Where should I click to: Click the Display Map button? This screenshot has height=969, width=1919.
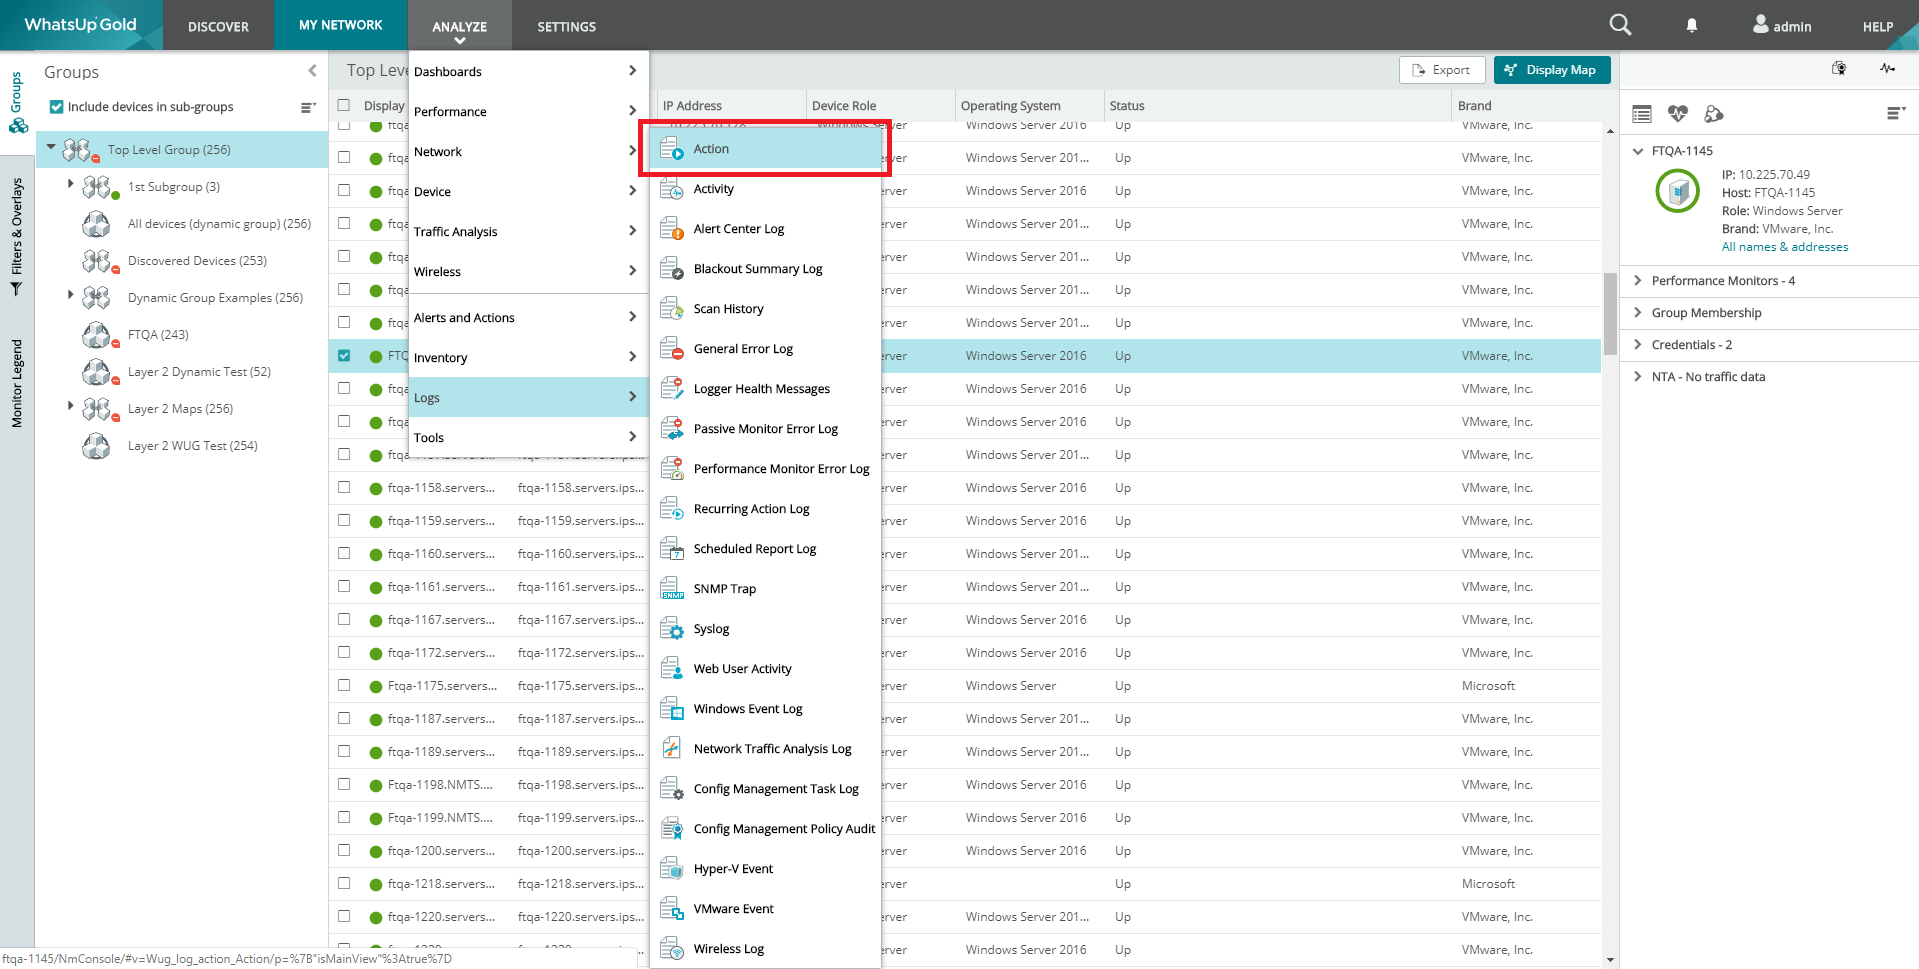(x=1551, y=70)
